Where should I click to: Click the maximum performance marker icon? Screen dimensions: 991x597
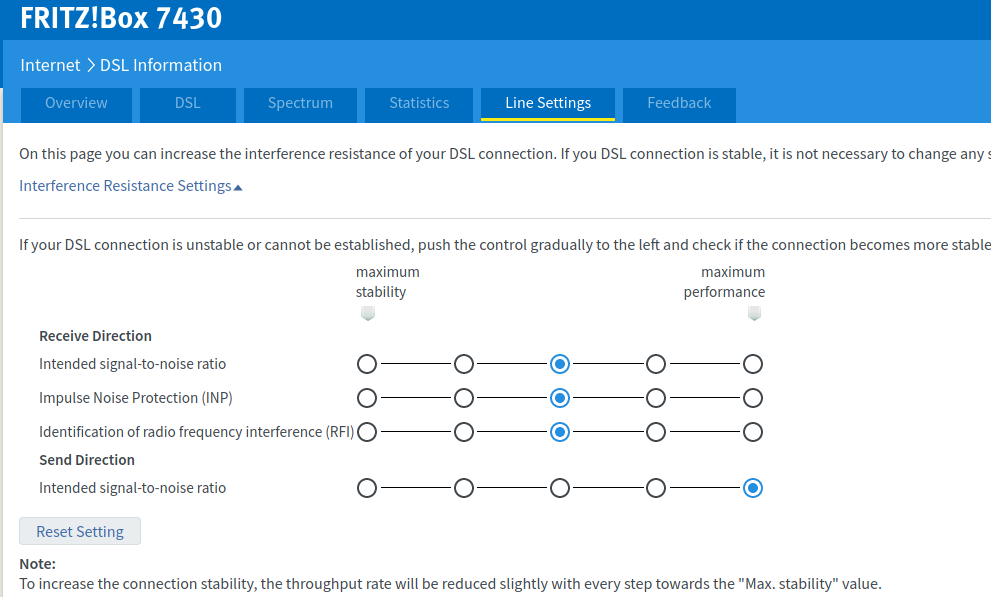pos(754,314)
